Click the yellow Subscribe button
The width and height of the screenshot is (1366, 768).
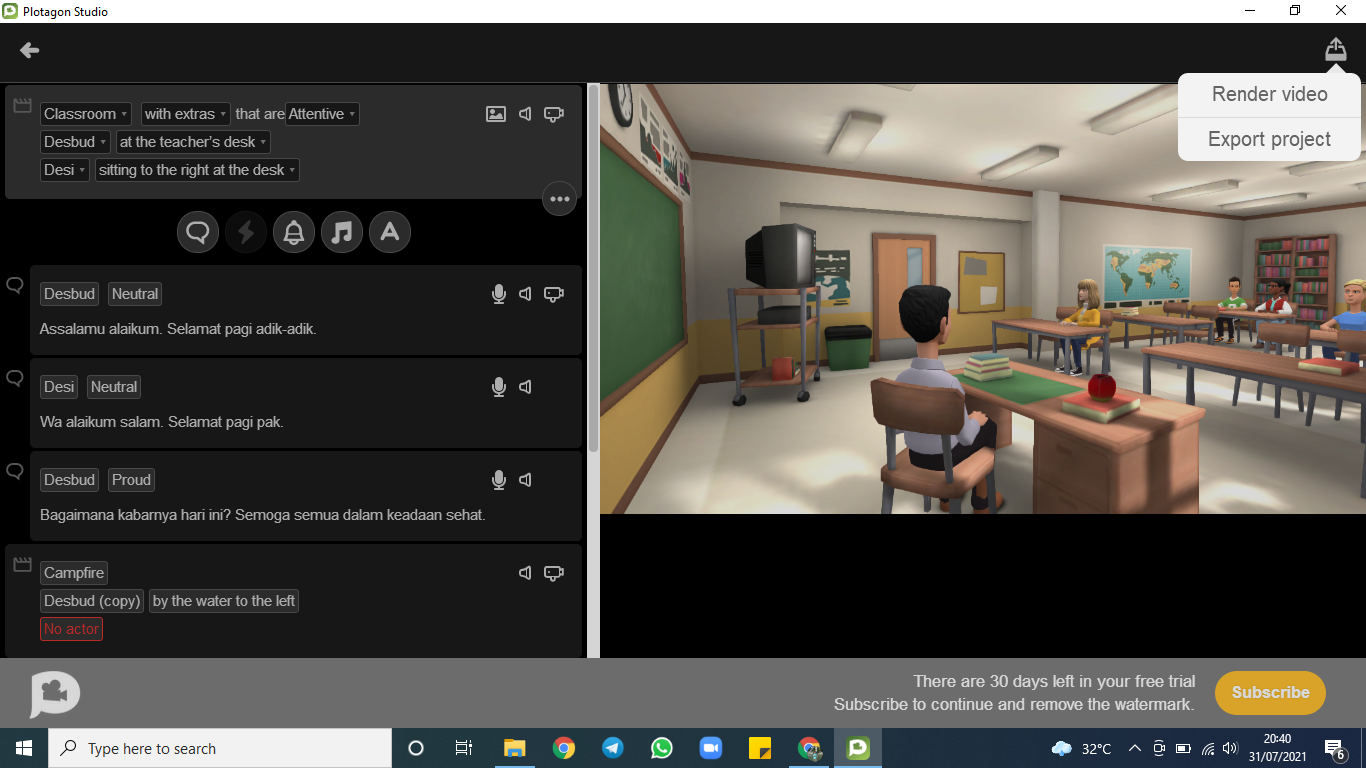(x=1270, y=692)
